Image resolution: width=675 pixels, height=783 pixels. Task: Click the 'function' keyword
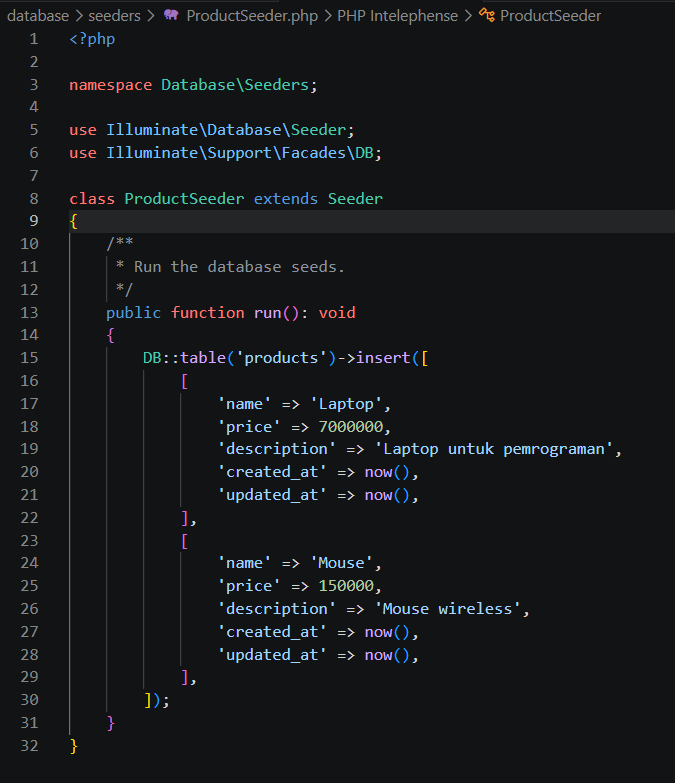(208, 313)
